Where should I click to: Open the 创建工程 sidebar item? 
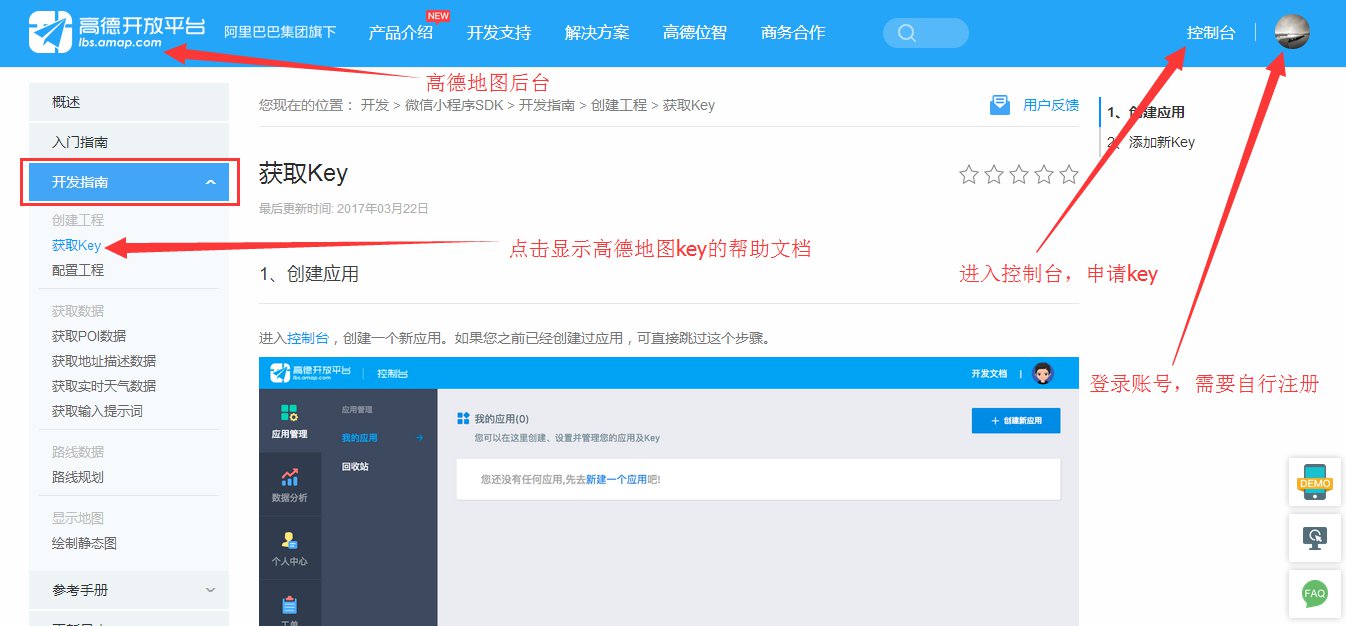[x=78, y=220]
